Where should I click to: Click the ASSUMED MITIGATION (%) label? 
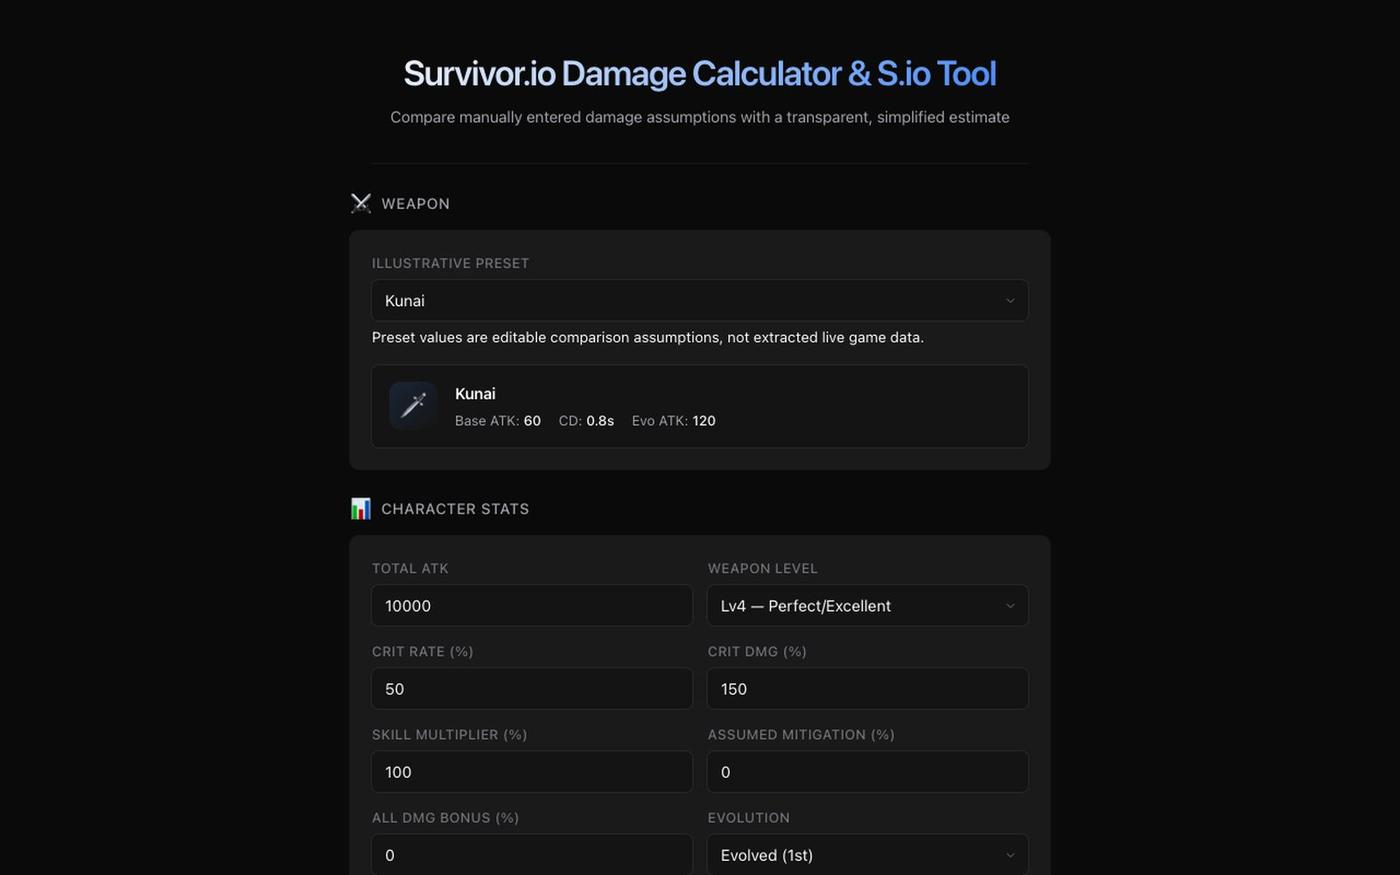point(801,734)
